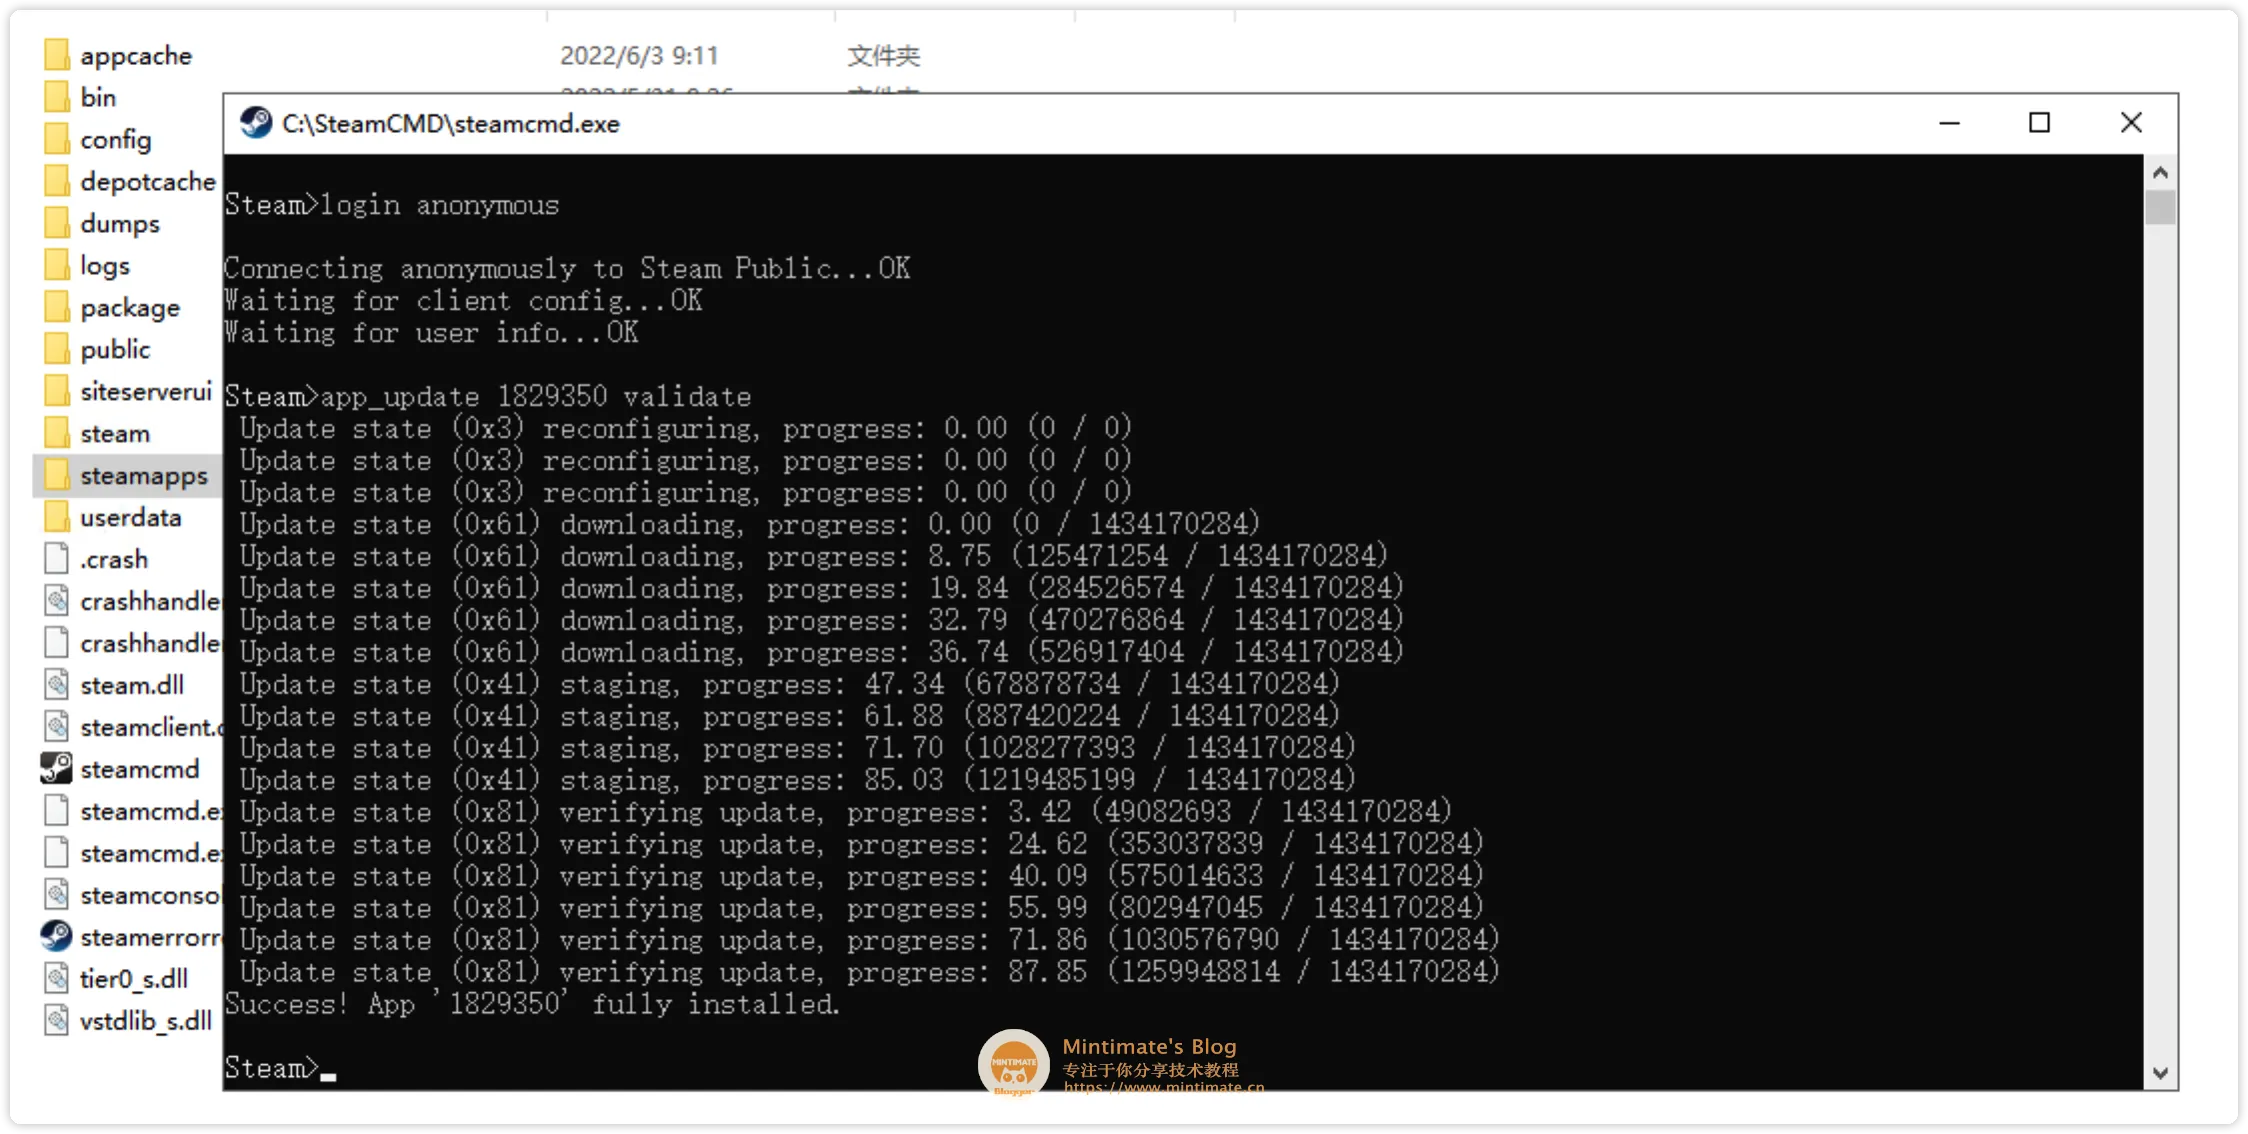Click the siteserverui folder icon
The width and height of the screenshot is (2248, 1134).
(57, 391)
